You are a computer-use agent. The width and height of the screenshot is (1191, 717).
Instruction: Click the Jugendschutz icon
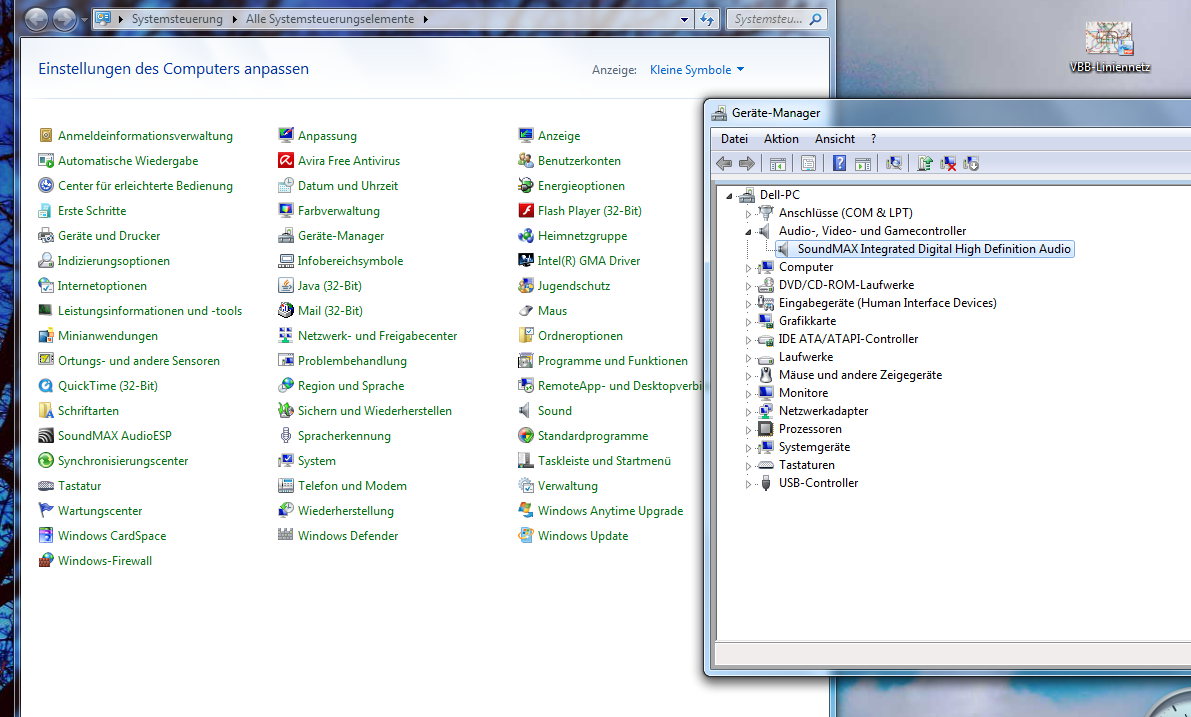pos(526,286)
